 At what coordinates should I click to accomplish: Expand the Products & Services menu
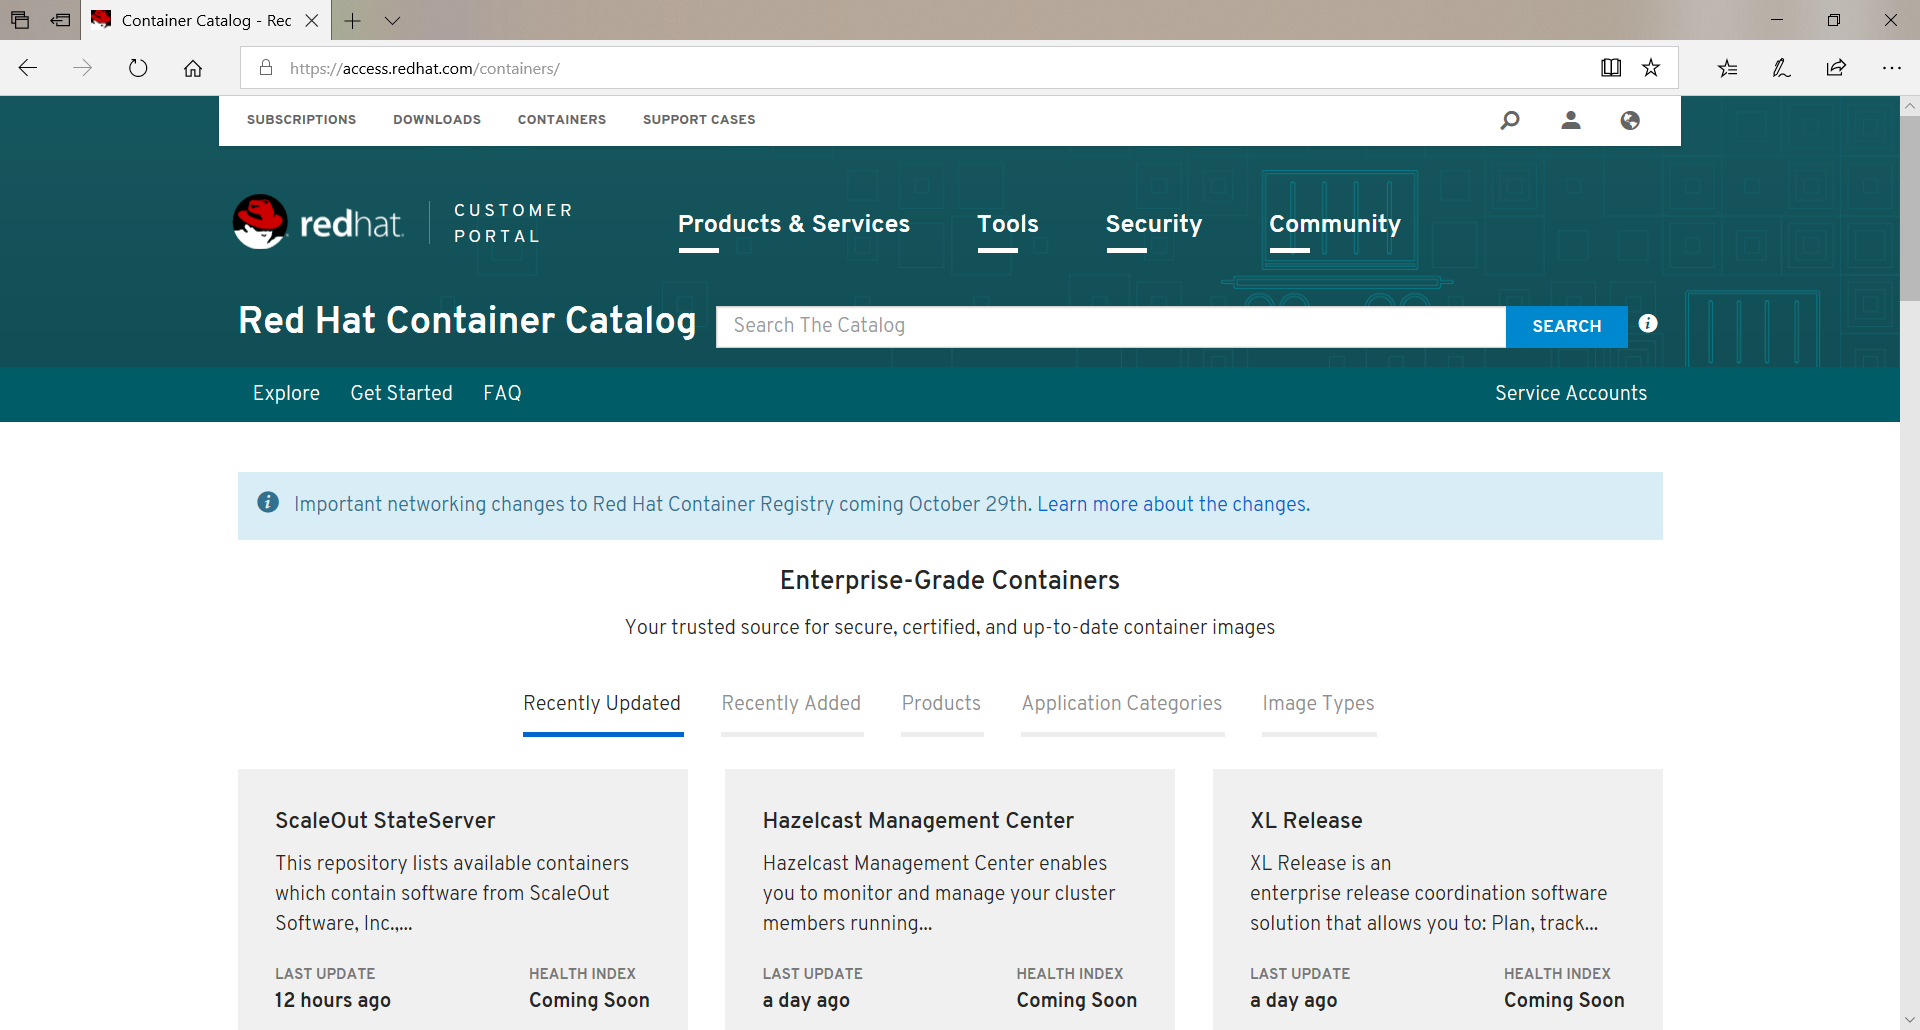click(793, 224)
